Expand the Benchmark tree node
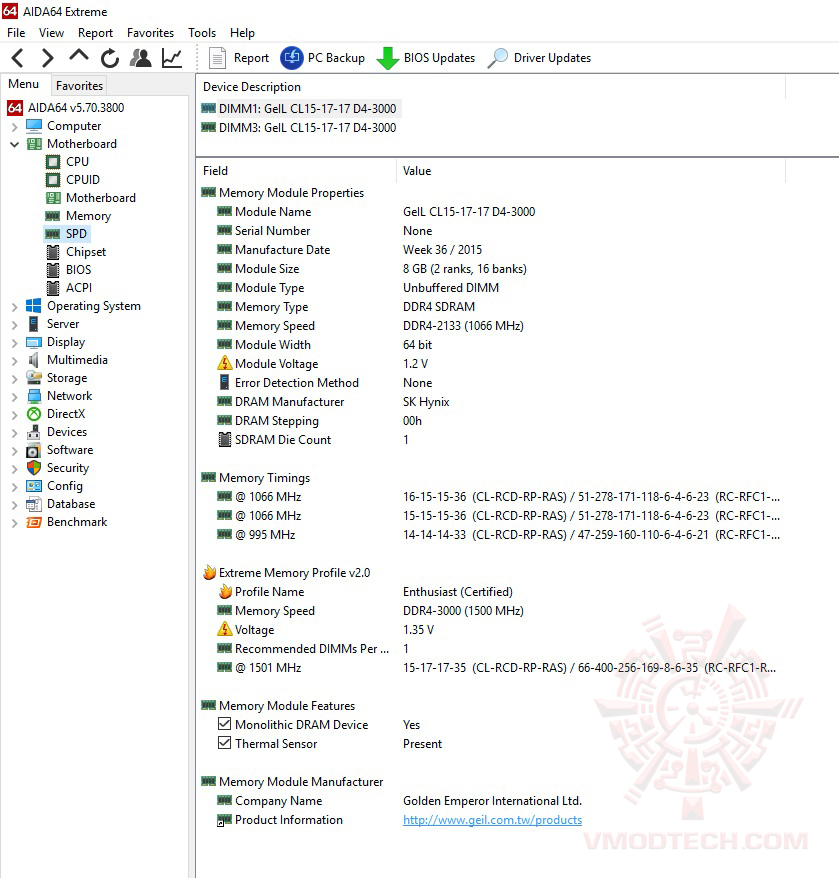Image resolution: width=839 pixels, height=878 pixels. [x=15, y=523]
